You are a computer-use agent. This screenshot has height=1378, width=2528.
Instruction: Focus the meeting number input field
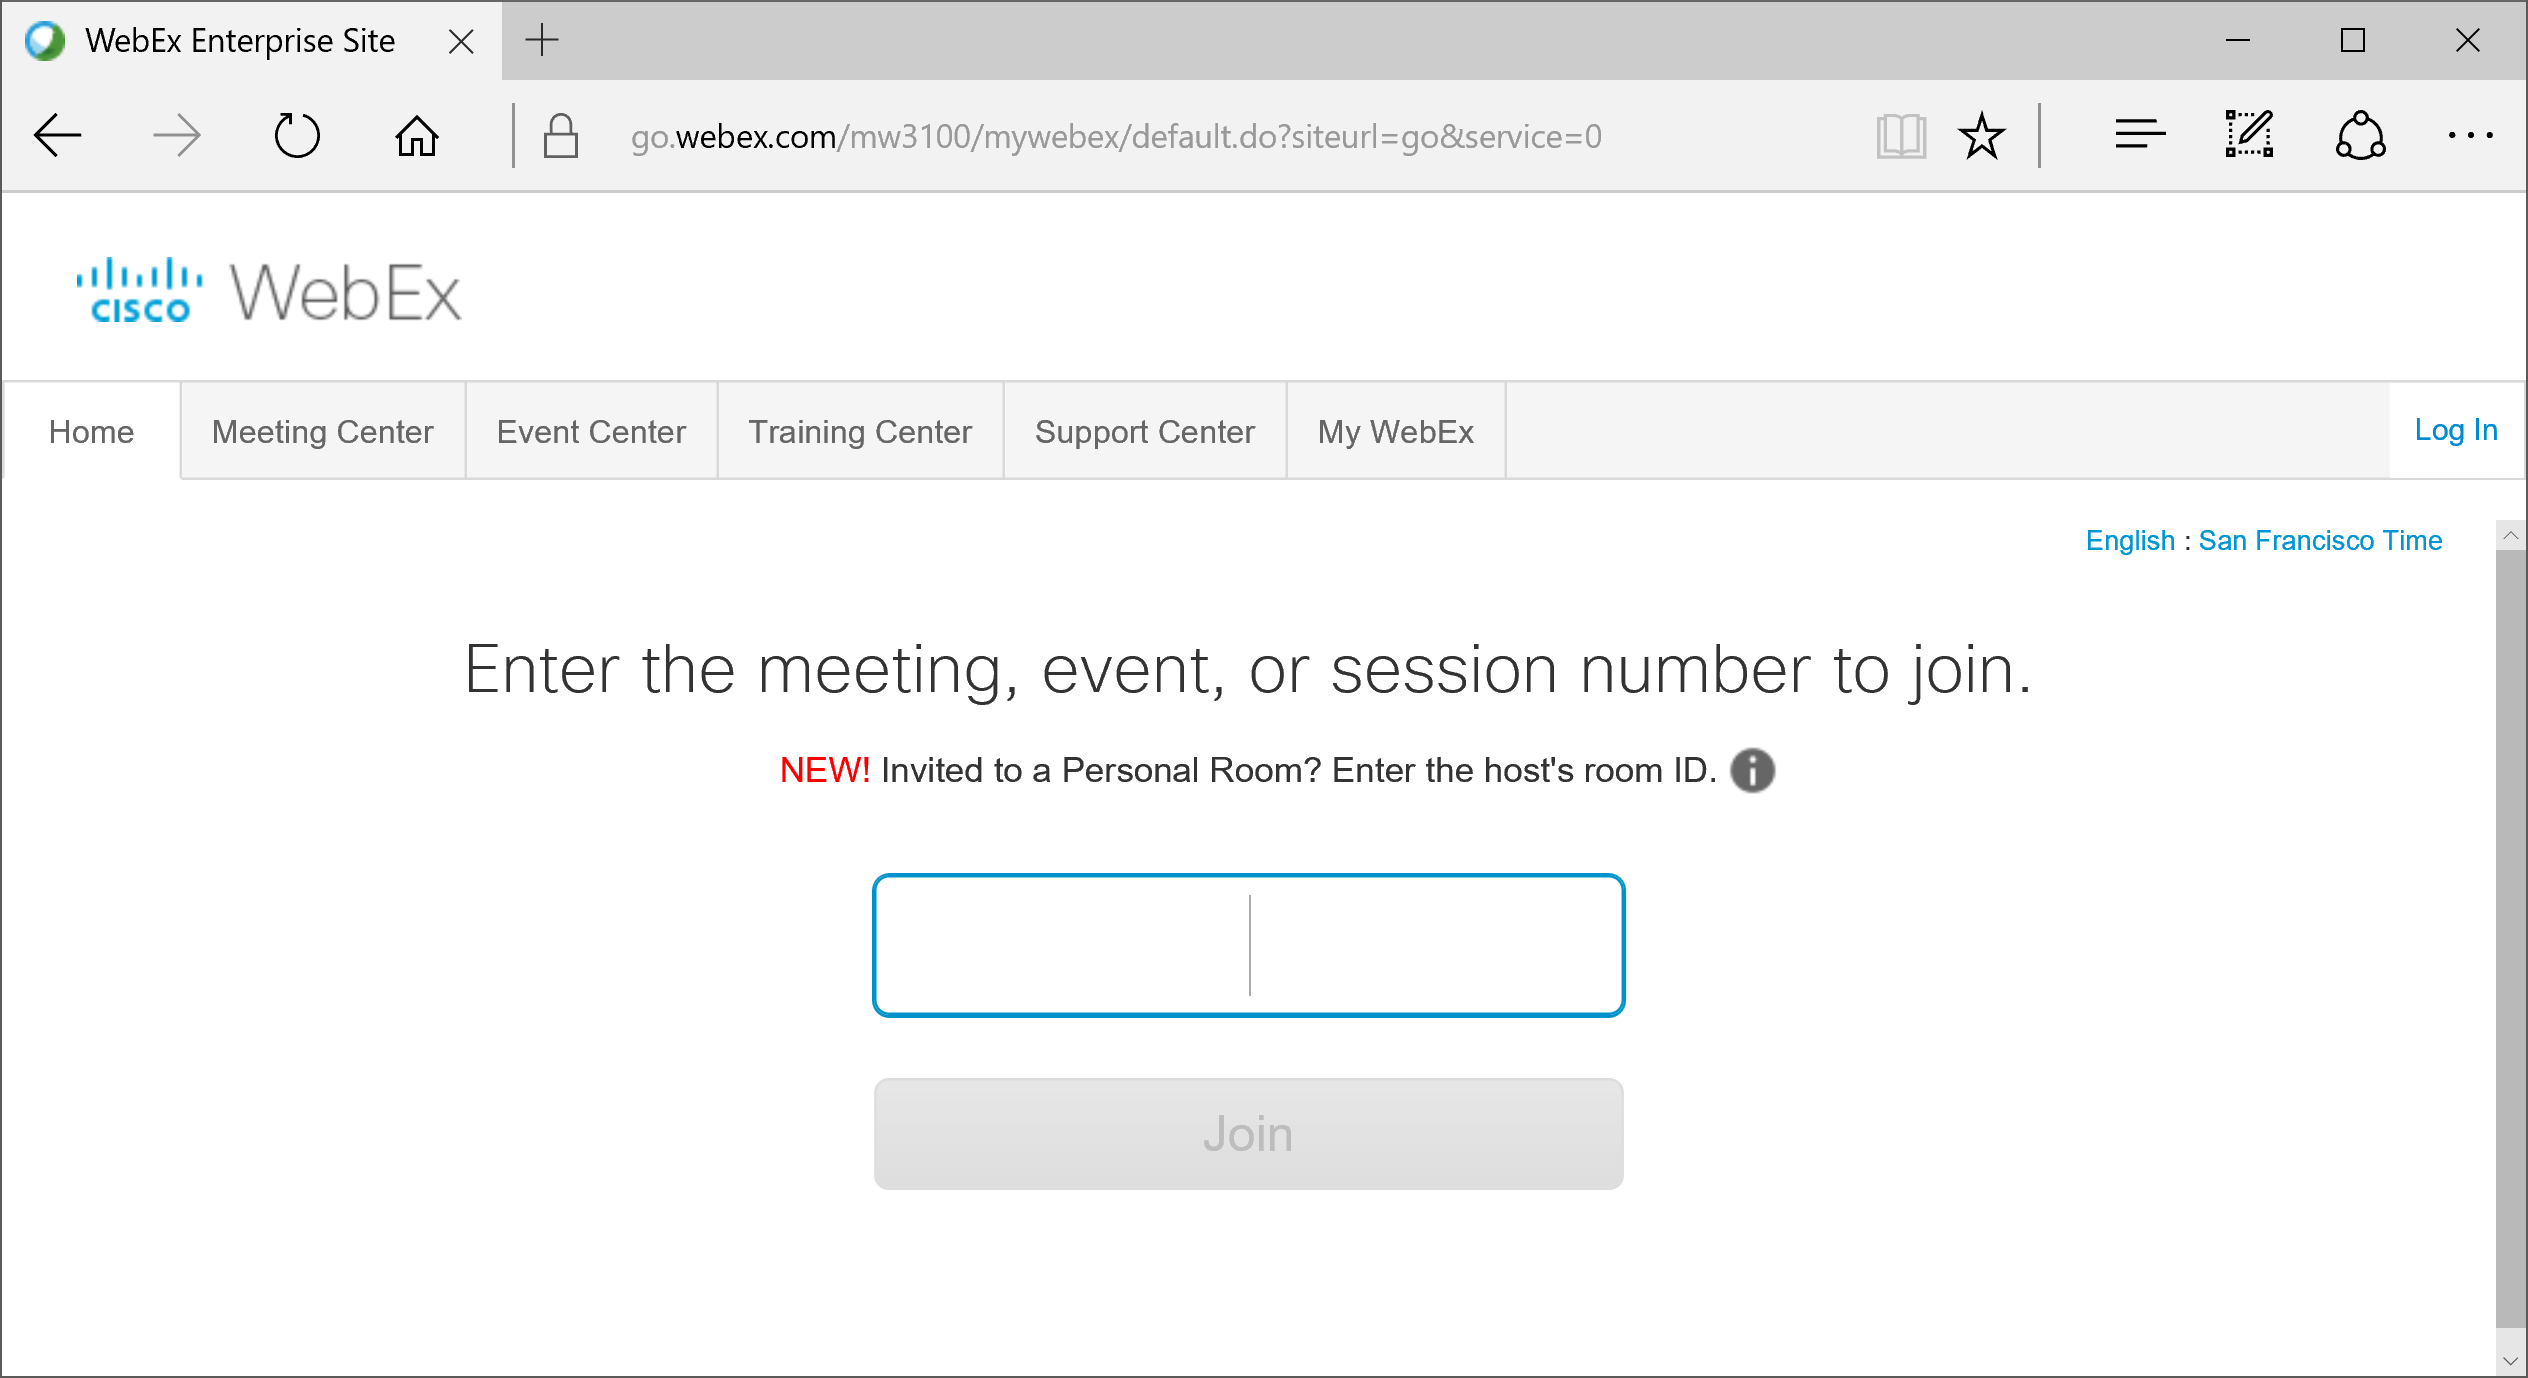click(1248, 945)
